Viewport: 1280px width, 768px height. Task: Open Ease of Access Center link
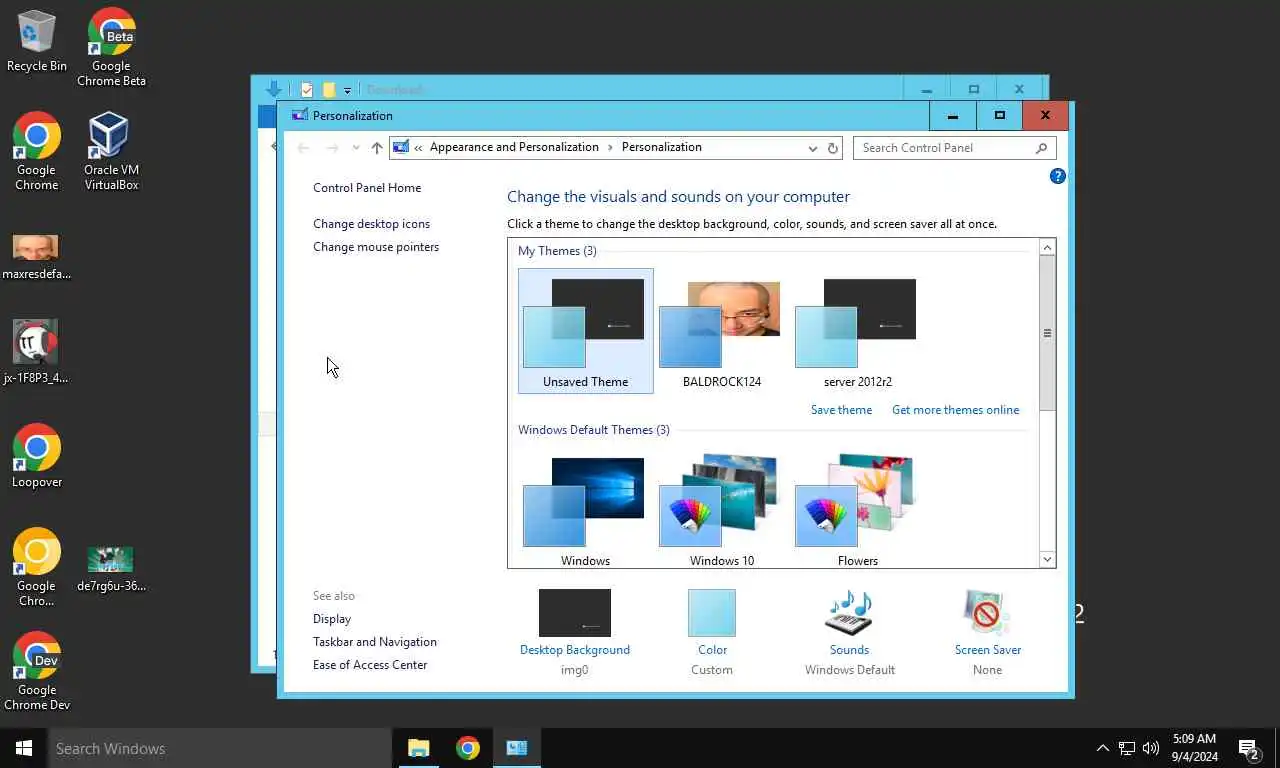(370, 665)
